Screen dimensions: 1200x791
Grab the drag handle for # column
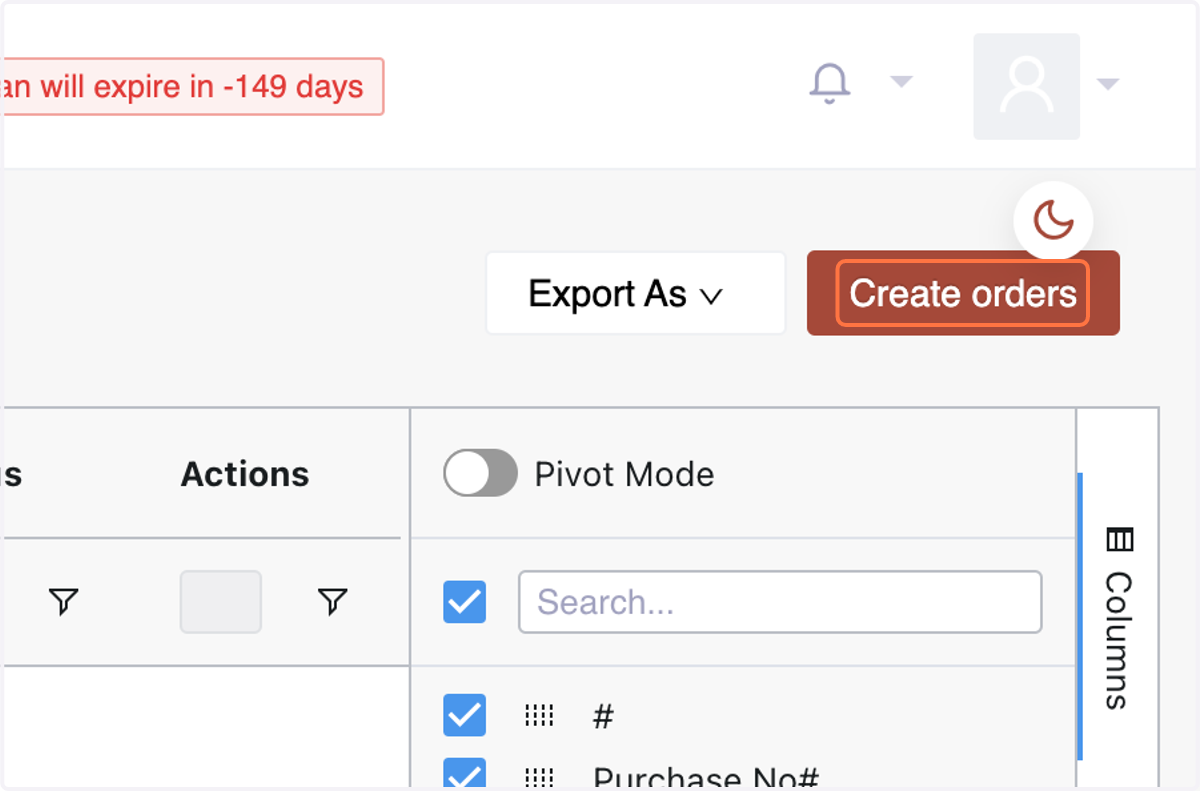(x=539, y=716)
